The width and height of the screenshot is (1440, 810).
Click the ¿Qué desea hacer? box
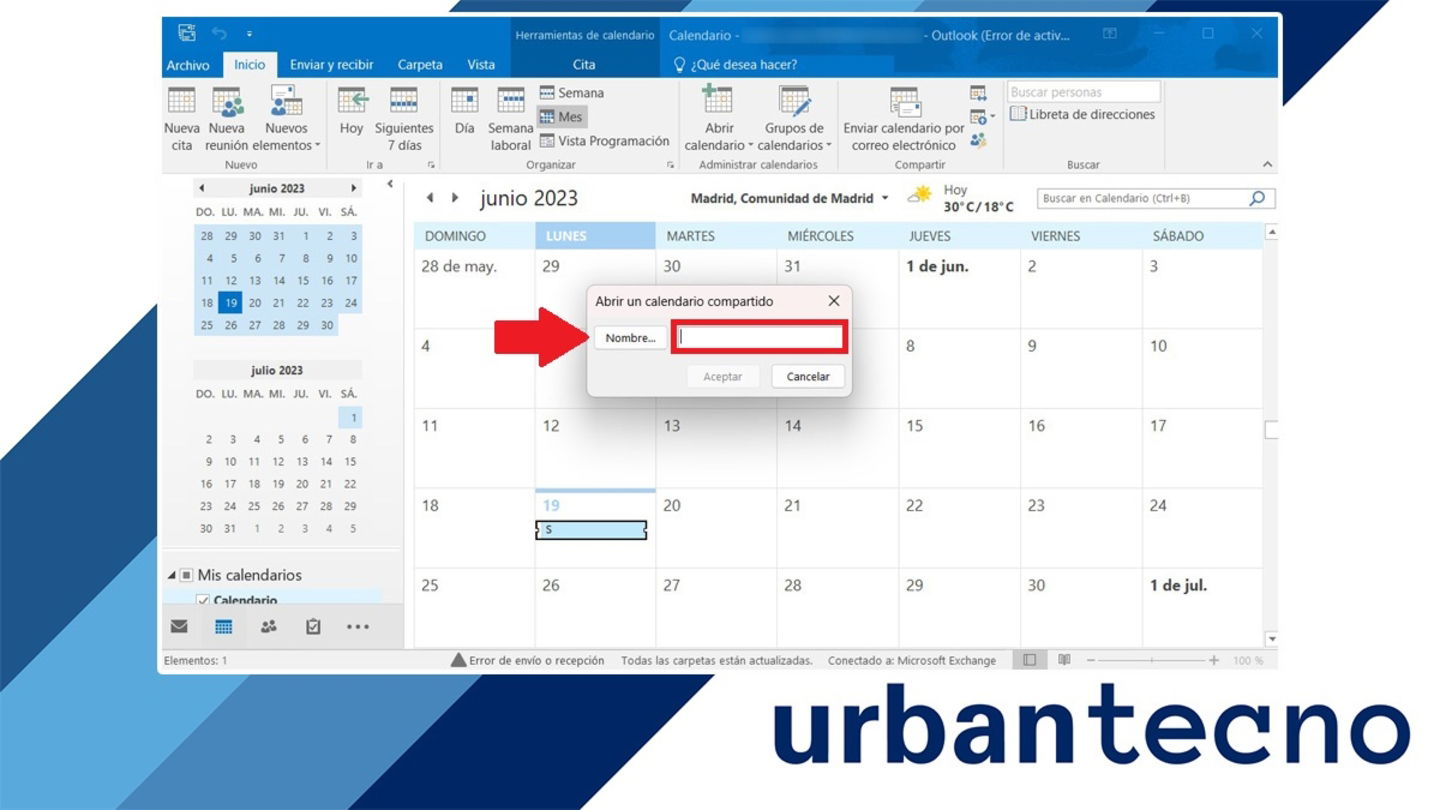click(735, 65)
